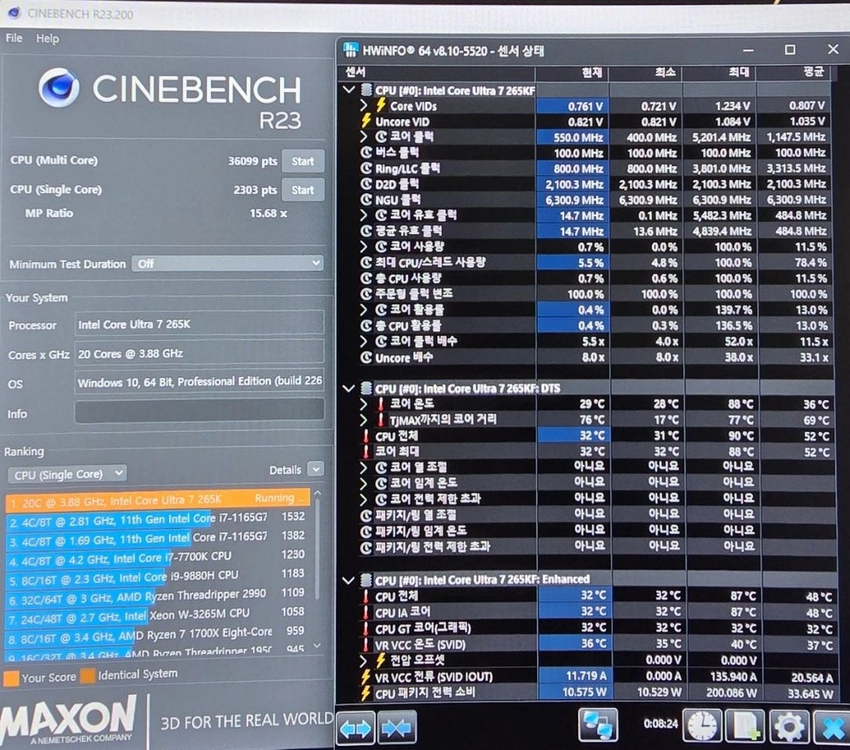Viewport: 850px width, 750px height.
Task: Click the DTS CPU 전체 thermometer icon
Action: pos(366,436)
